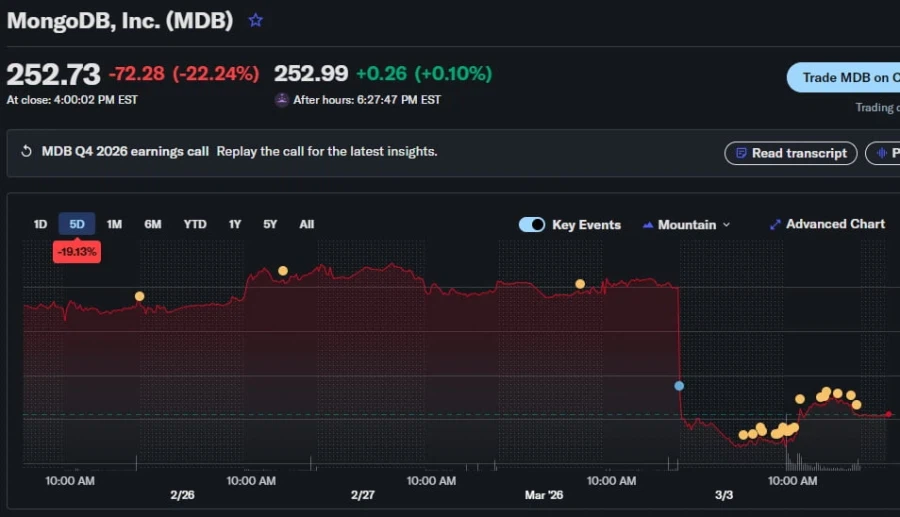
Task: Click the moon after-hours icon
Action: pyautogui.click(x=282, y=100)
